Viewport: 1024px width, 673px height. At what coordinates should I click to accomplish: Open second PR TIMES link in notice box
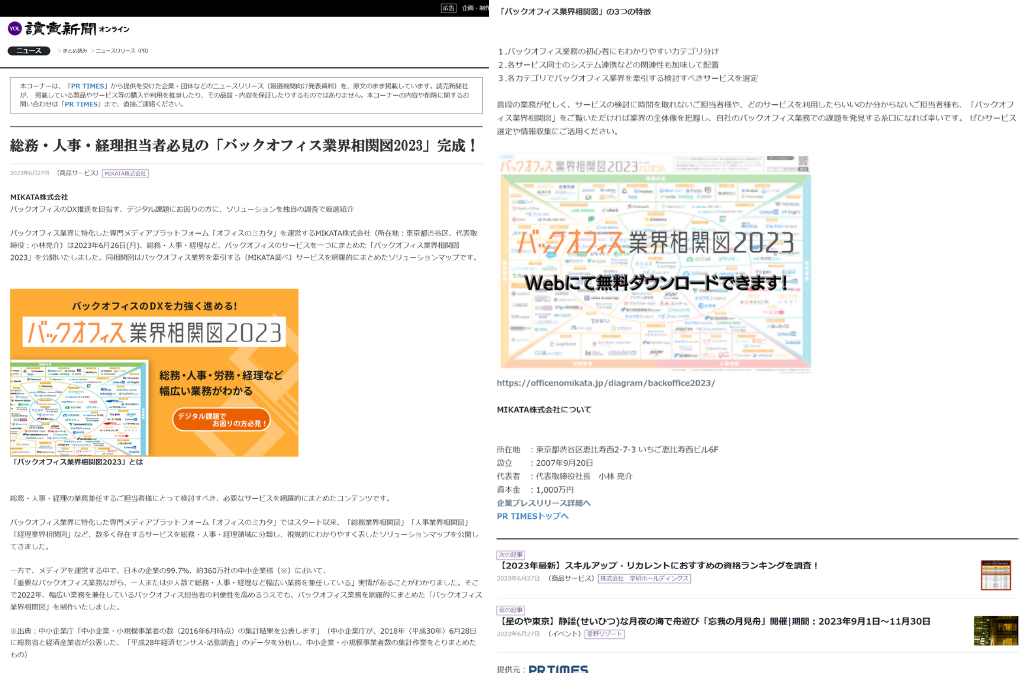pos(81,104)
